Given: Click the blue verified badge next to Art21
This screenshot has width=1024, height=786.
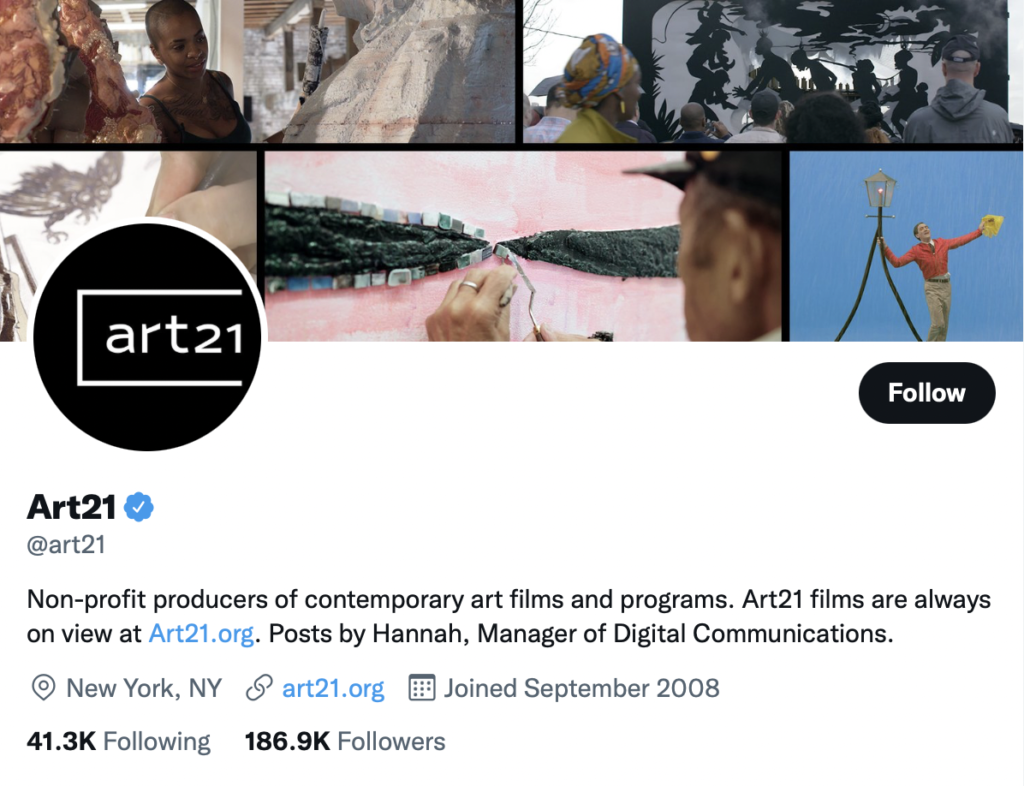Looking at the screenshot, I should click(x=138, y=507).
